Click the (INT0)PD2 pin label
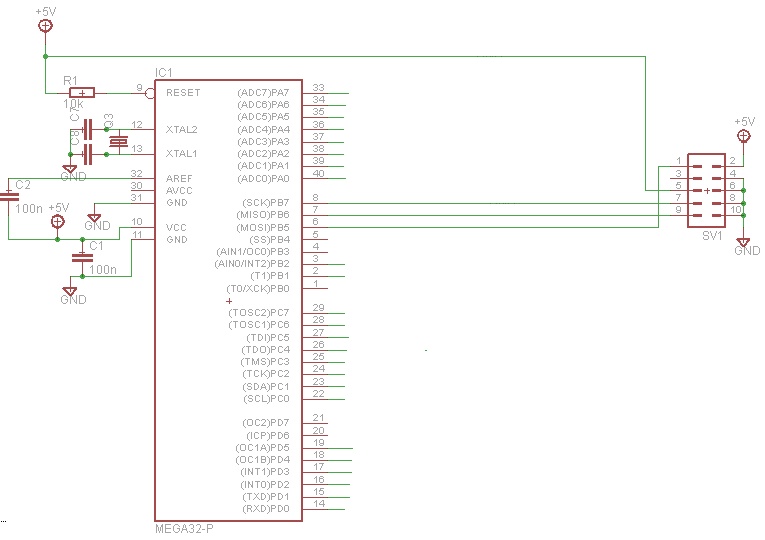The height and width of the screenshot is (540, 765). 265,485
